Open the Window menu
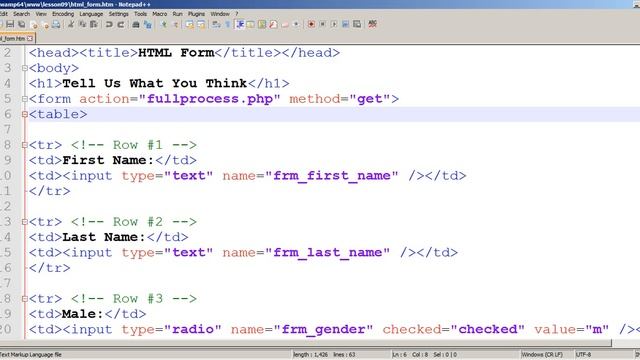640x360 pixels. pyautogui.click(x=220, y=14)
